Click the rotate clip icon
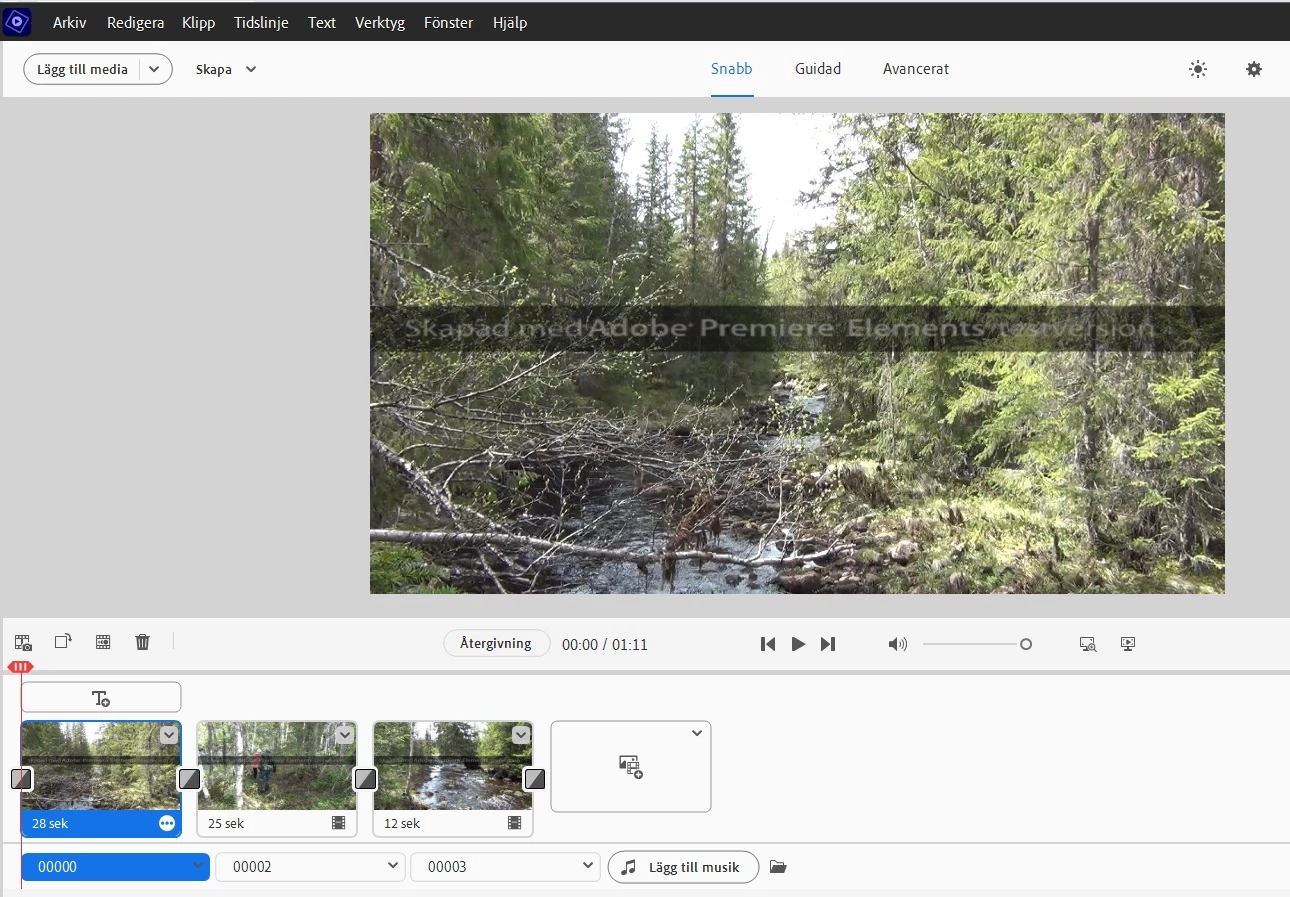Viewport: 1290px width, 897px height. point(63,642)
